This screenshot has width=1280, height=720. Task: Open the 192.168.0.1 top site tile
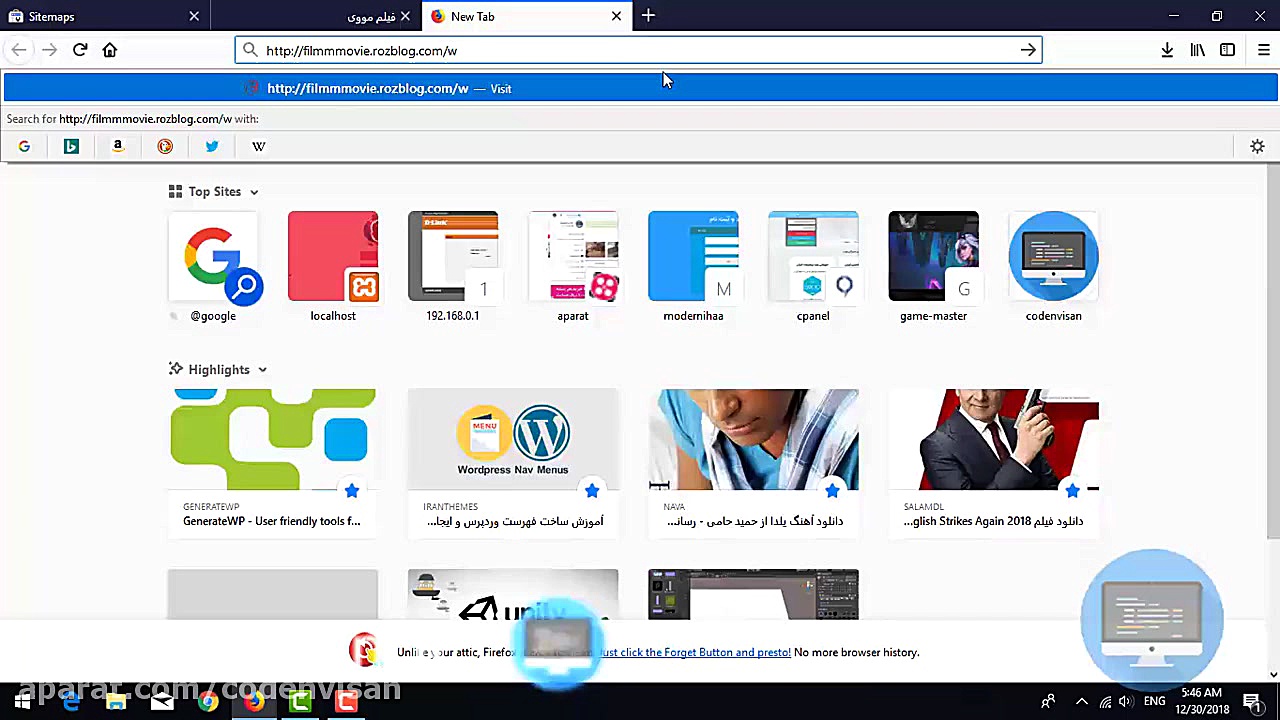[x=453, y=266]
